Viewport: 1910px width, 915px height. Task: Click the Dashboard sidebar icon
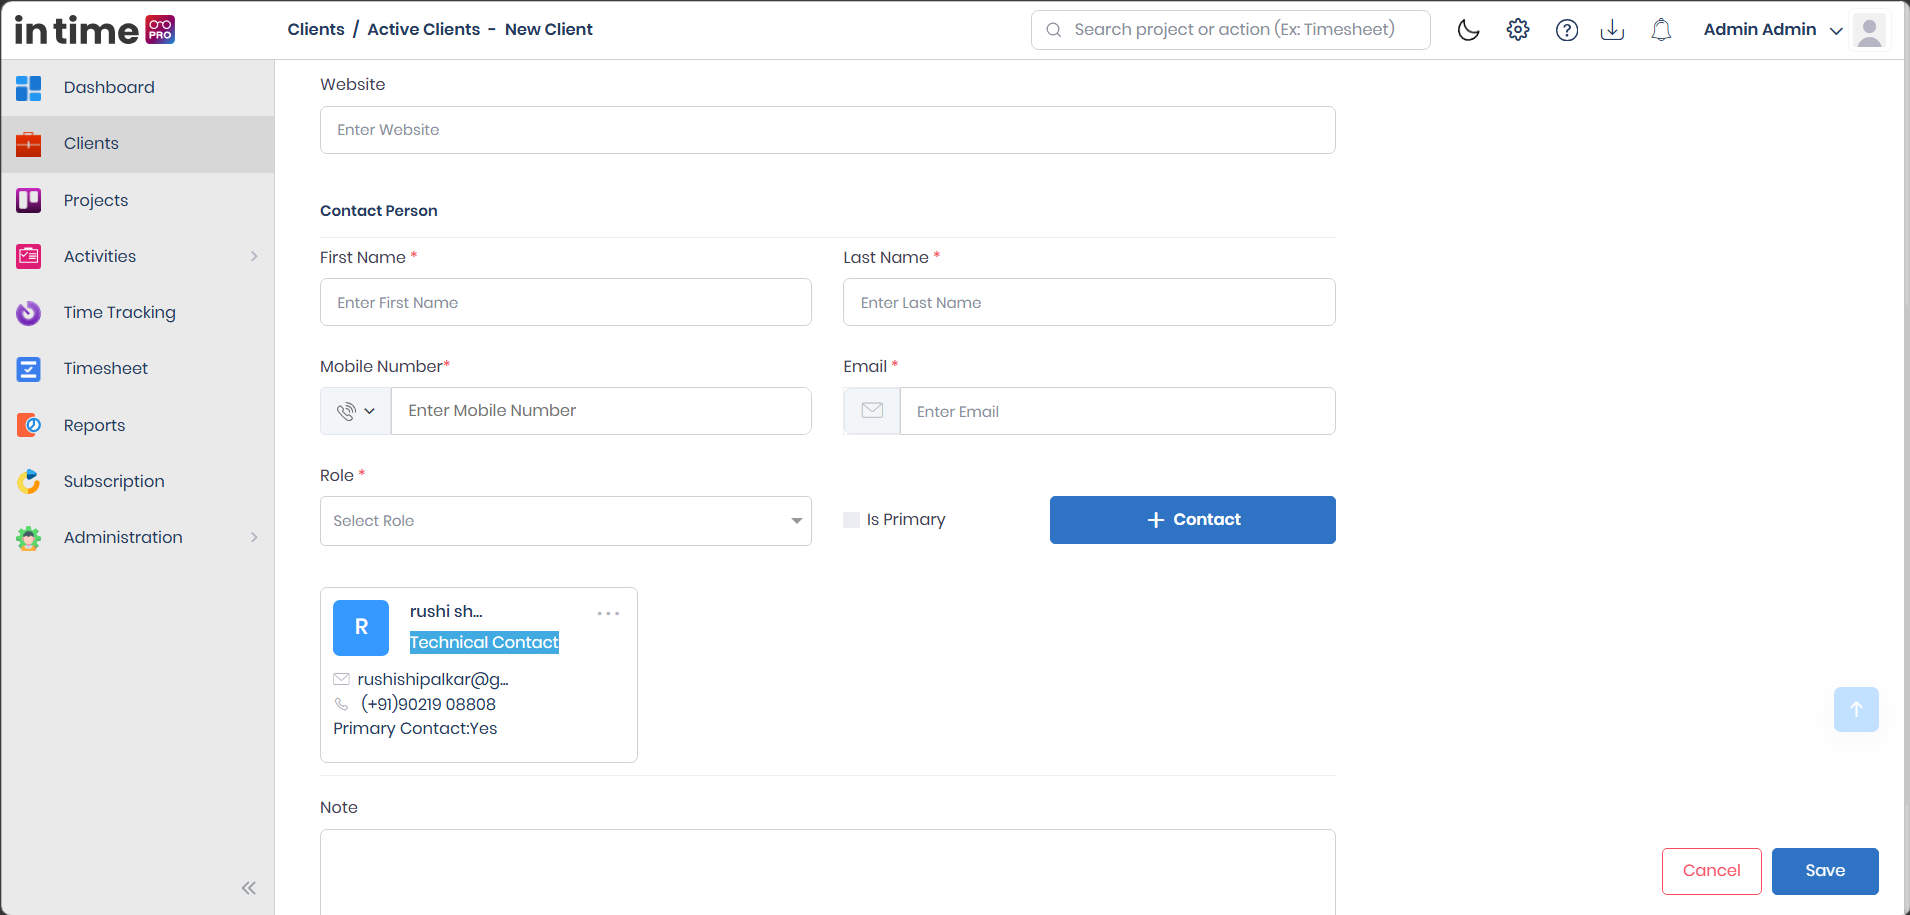[29, 88]
